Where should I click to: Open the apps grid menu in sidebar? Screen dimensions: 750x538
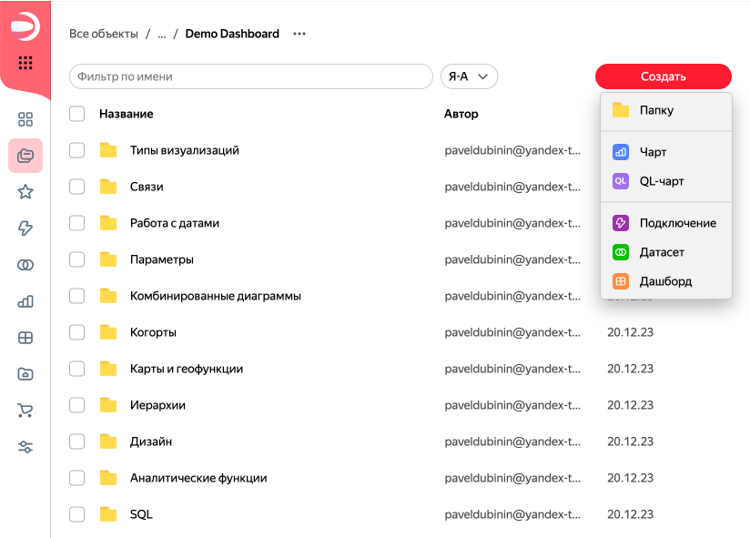coord(25,63)
